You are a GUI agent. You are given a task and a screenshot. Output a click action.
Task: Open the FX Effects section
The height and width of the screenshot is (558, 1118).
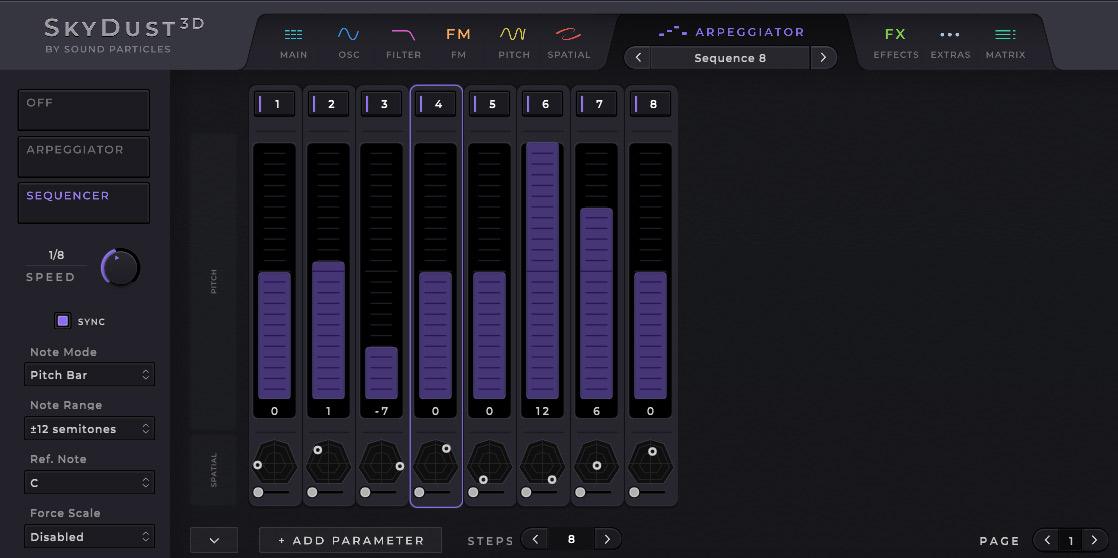[x=895, y=42]
